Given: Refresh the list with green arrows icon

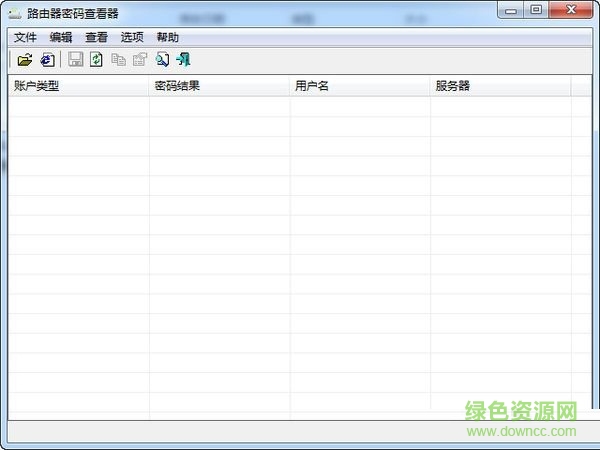Looking at the screenshot, I should 96,60.
